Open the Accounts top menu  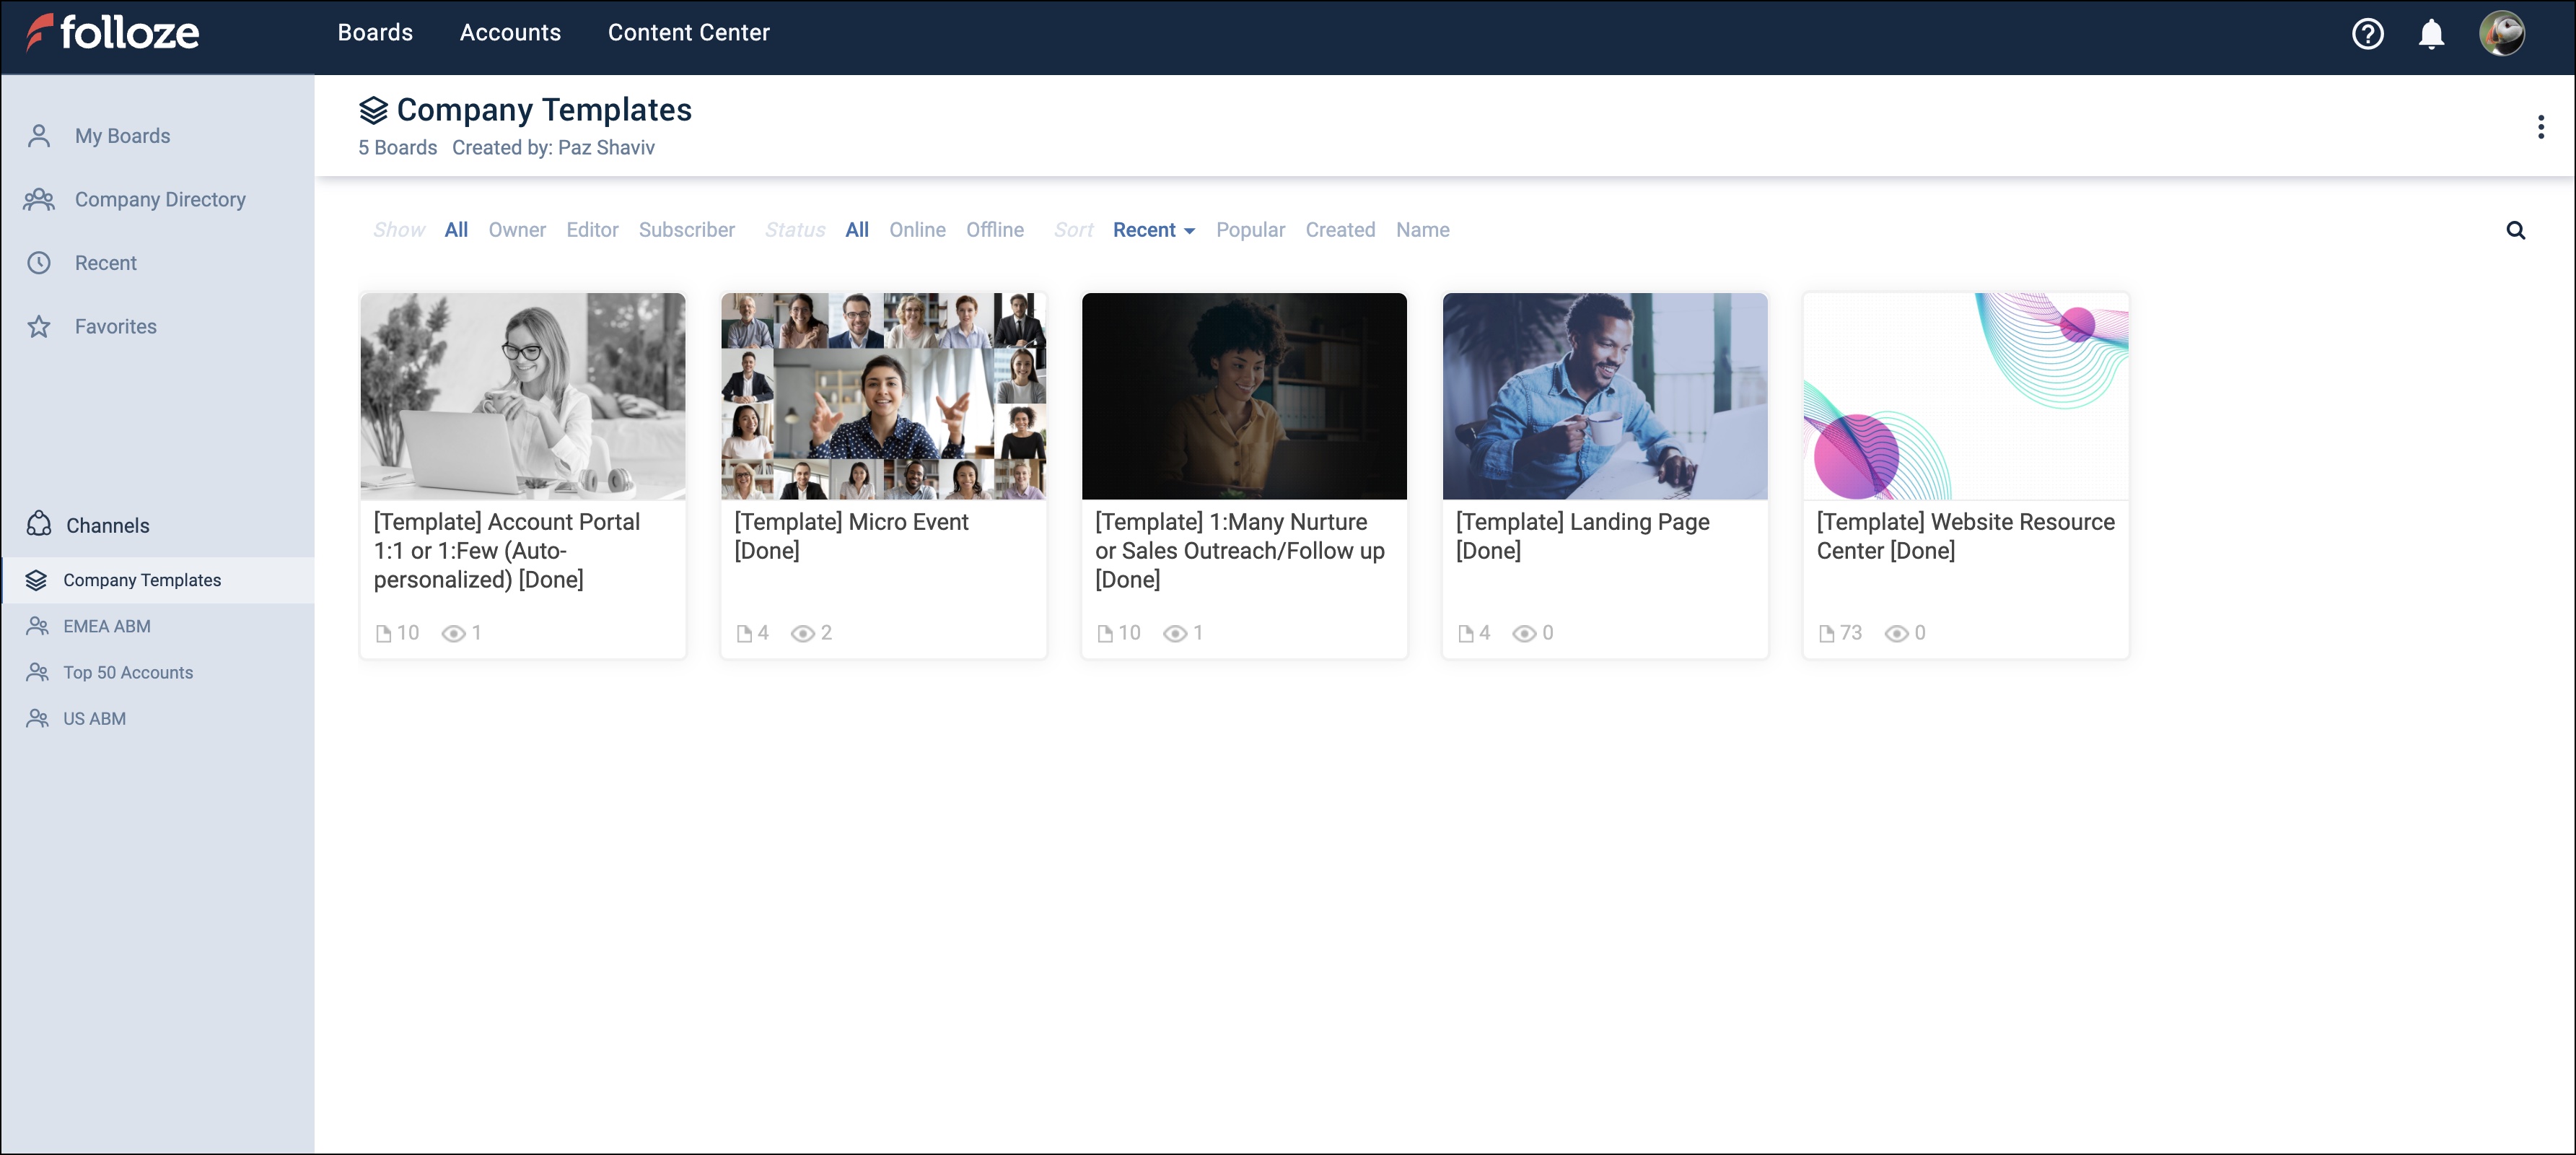510,33
